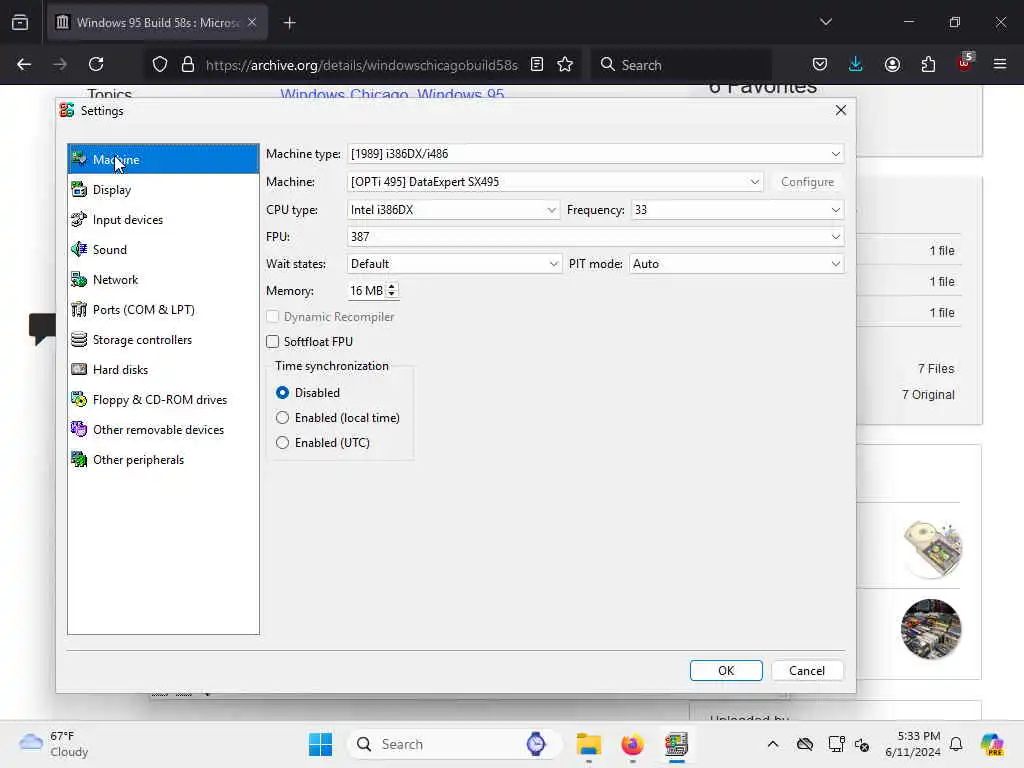
Task: Toggle the Softfloat FPU checkbox
Action: tap(273, 342)
